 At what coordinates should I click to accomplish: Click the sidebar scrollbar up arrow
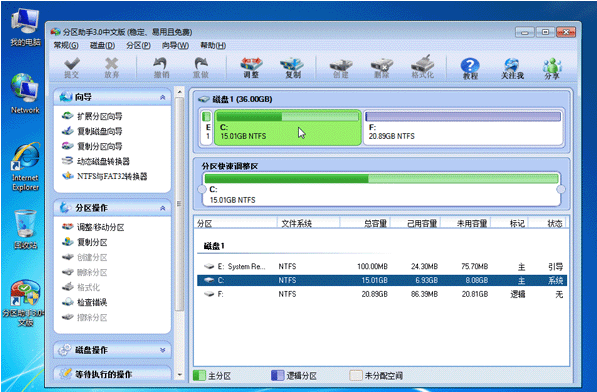180,92
